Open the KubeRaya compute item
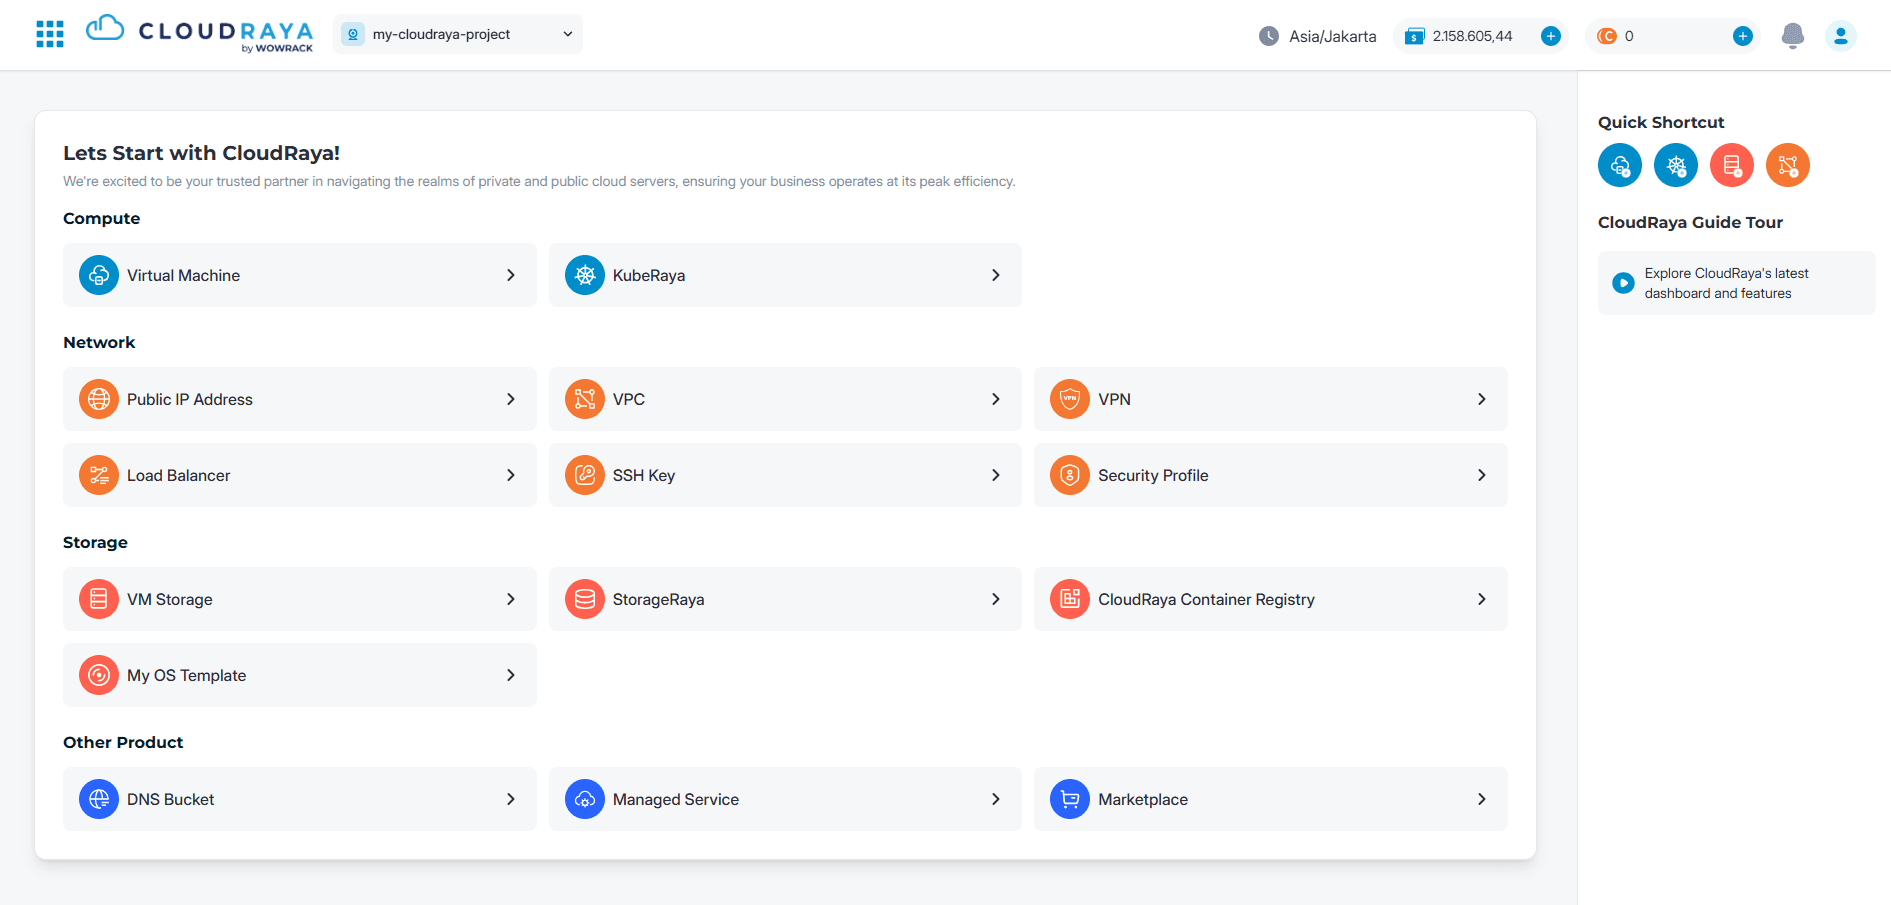This screenshot has height=905, width=1891. pos(784,275)
